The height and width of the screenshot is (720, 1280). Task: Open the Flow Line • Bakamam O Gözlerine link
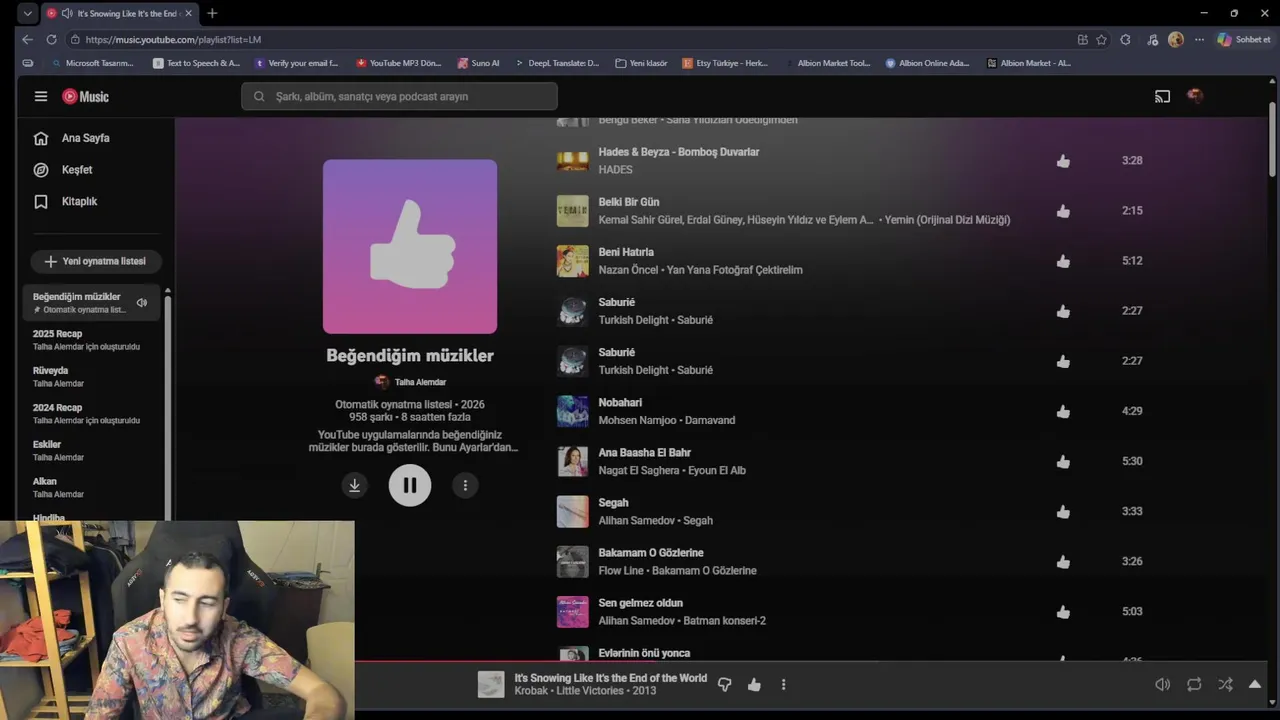[x=677, y=570]
